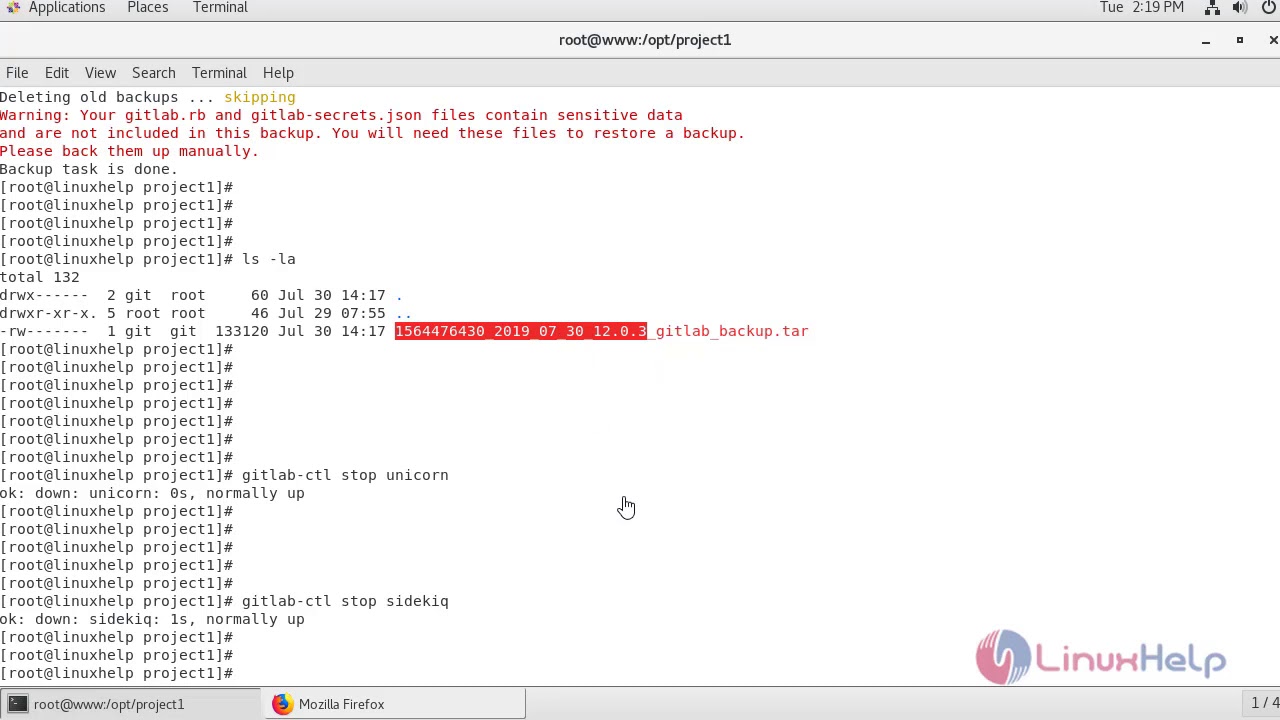Switch to Mozilla Firefox taskbar item
Viewport: 1280px width, 720px height.
[394, 704]
